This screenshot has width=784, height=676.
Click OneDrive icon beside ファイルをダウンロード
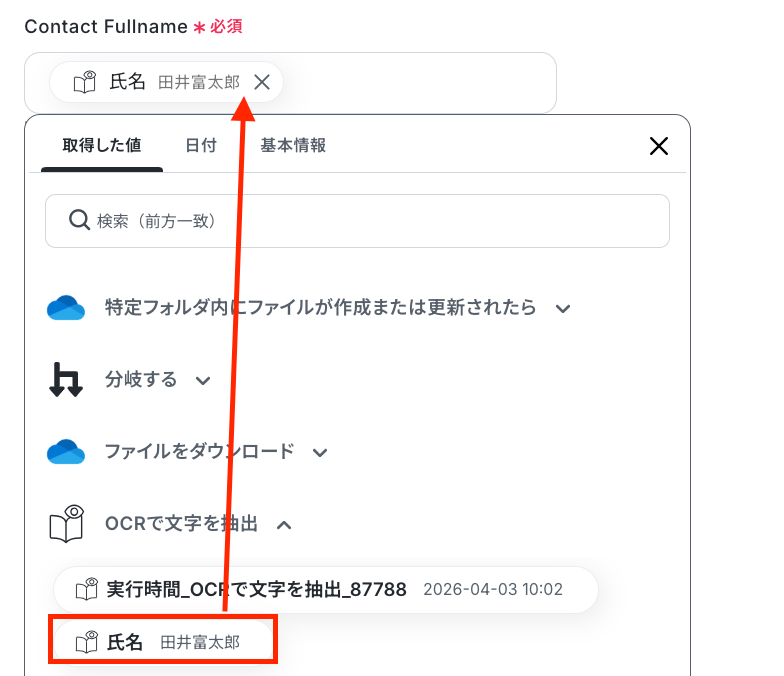(x=66, y=452)
